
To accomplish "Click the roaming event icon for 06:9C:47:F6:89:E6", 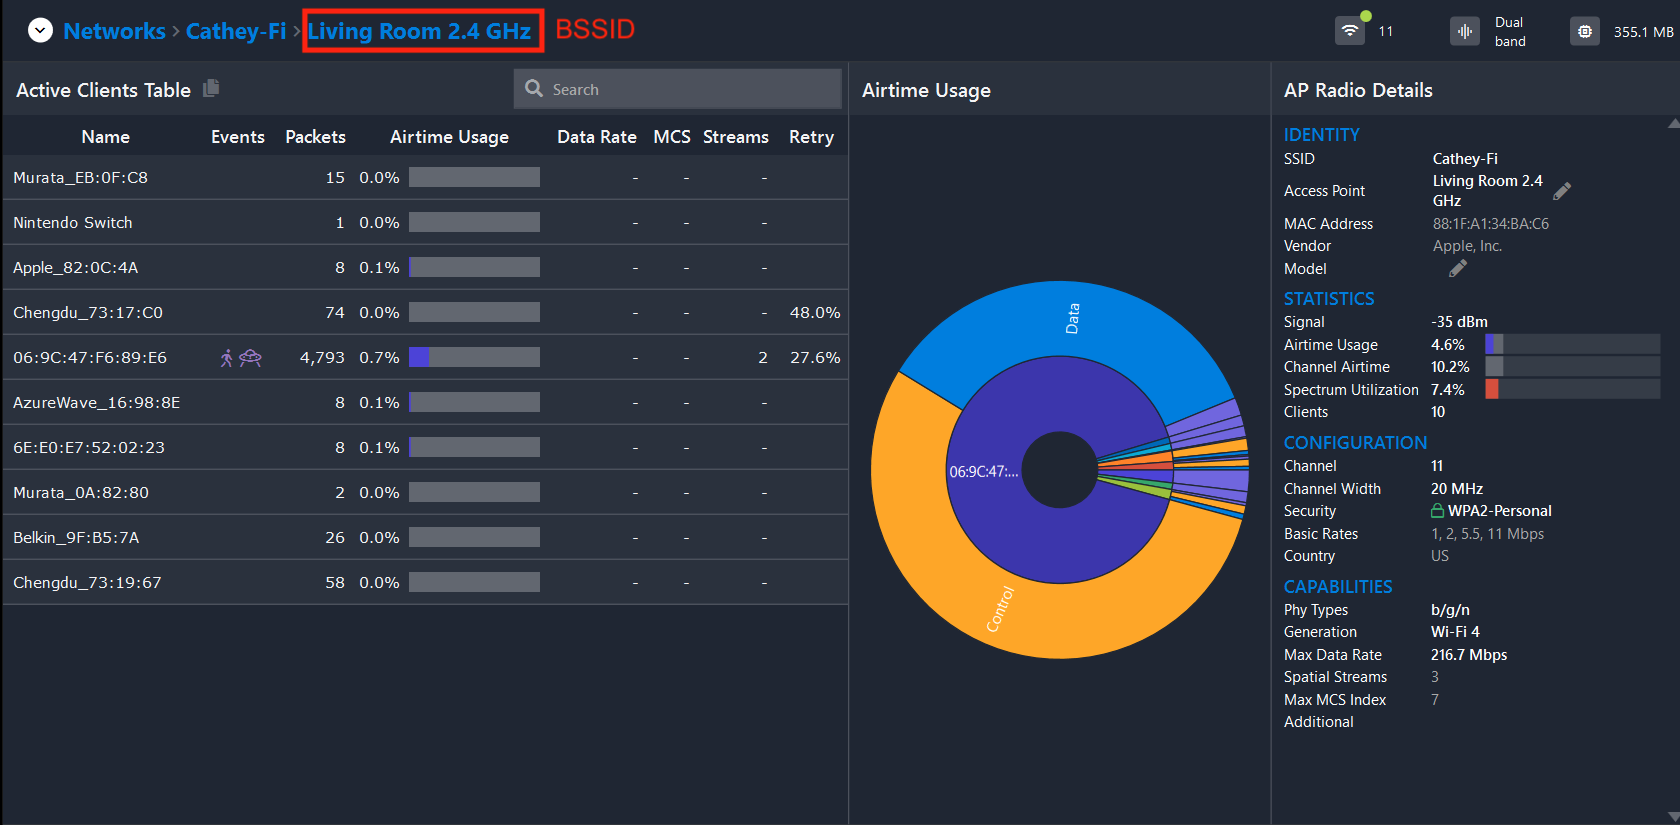I will tap(227, 357).
